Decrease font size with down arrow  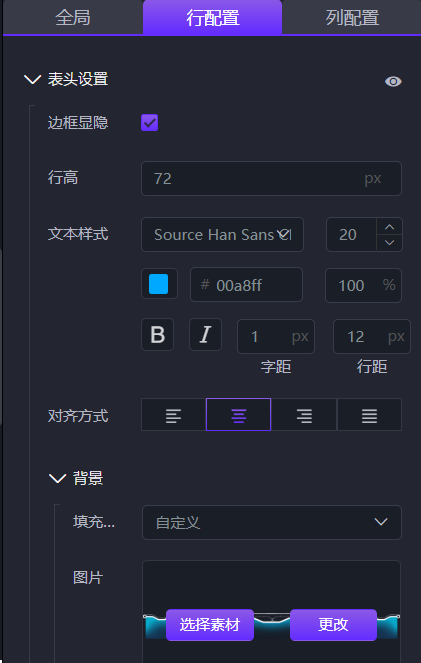pyautogui.click(x=389, y=243)
